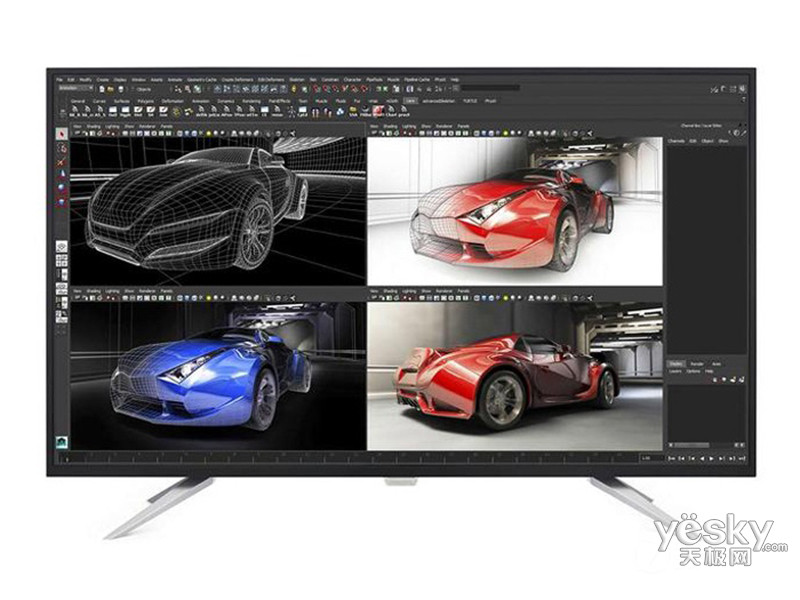800x600 pixels.
Task: Switch to Single Perspective View layout
Action: [x=61, y=247]
